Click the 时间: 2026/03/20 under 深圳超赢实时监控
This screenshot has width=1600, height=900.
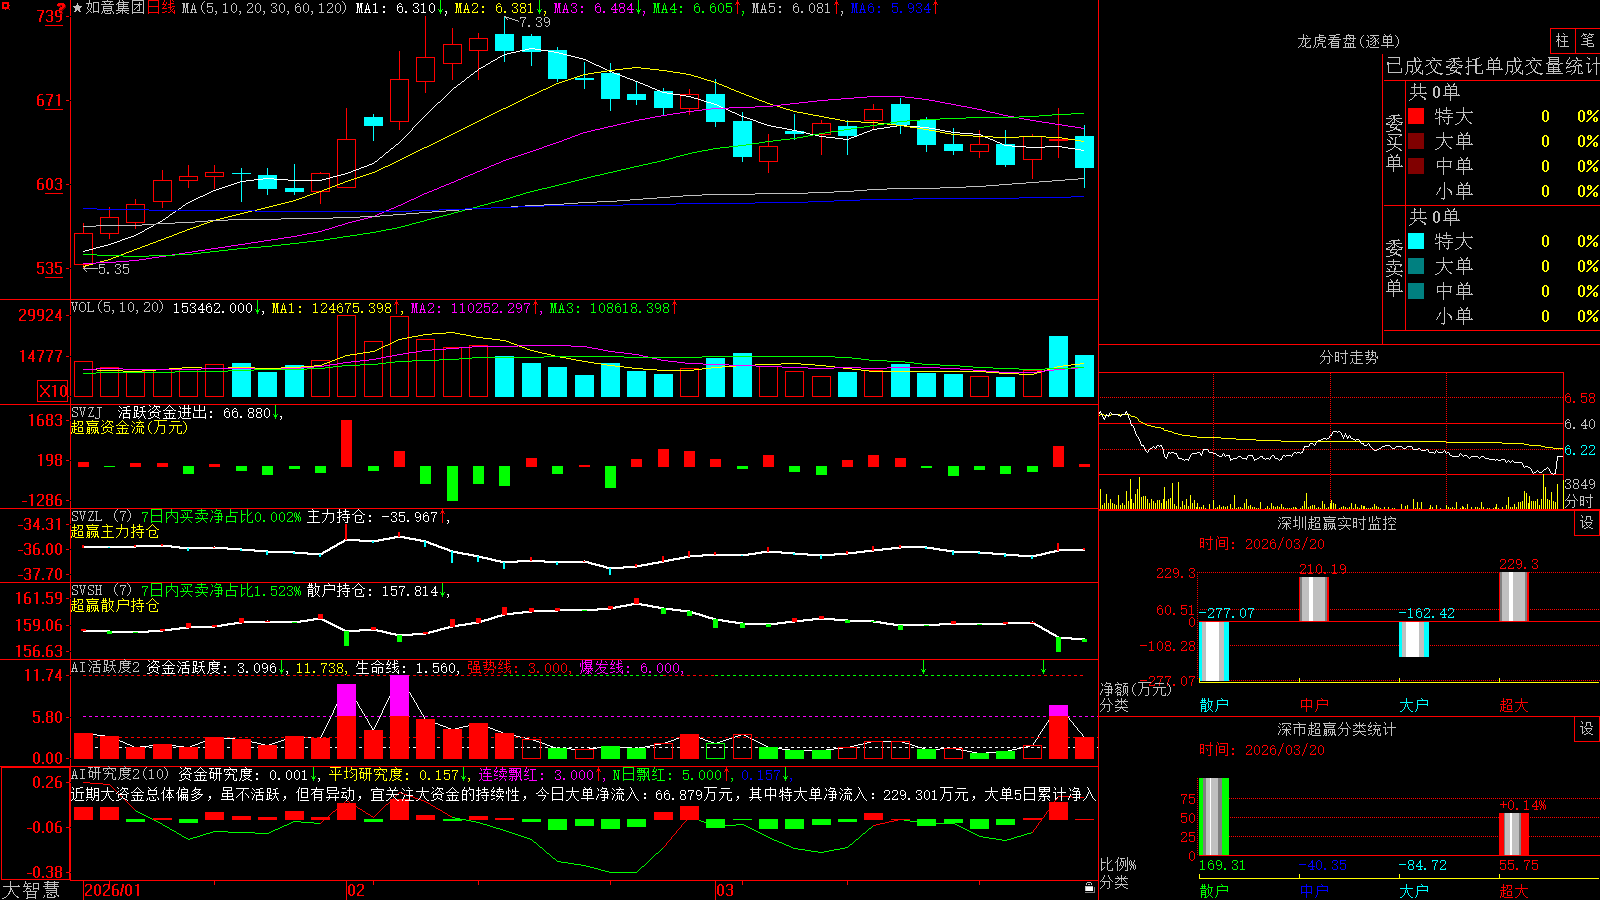(1262, 544)
